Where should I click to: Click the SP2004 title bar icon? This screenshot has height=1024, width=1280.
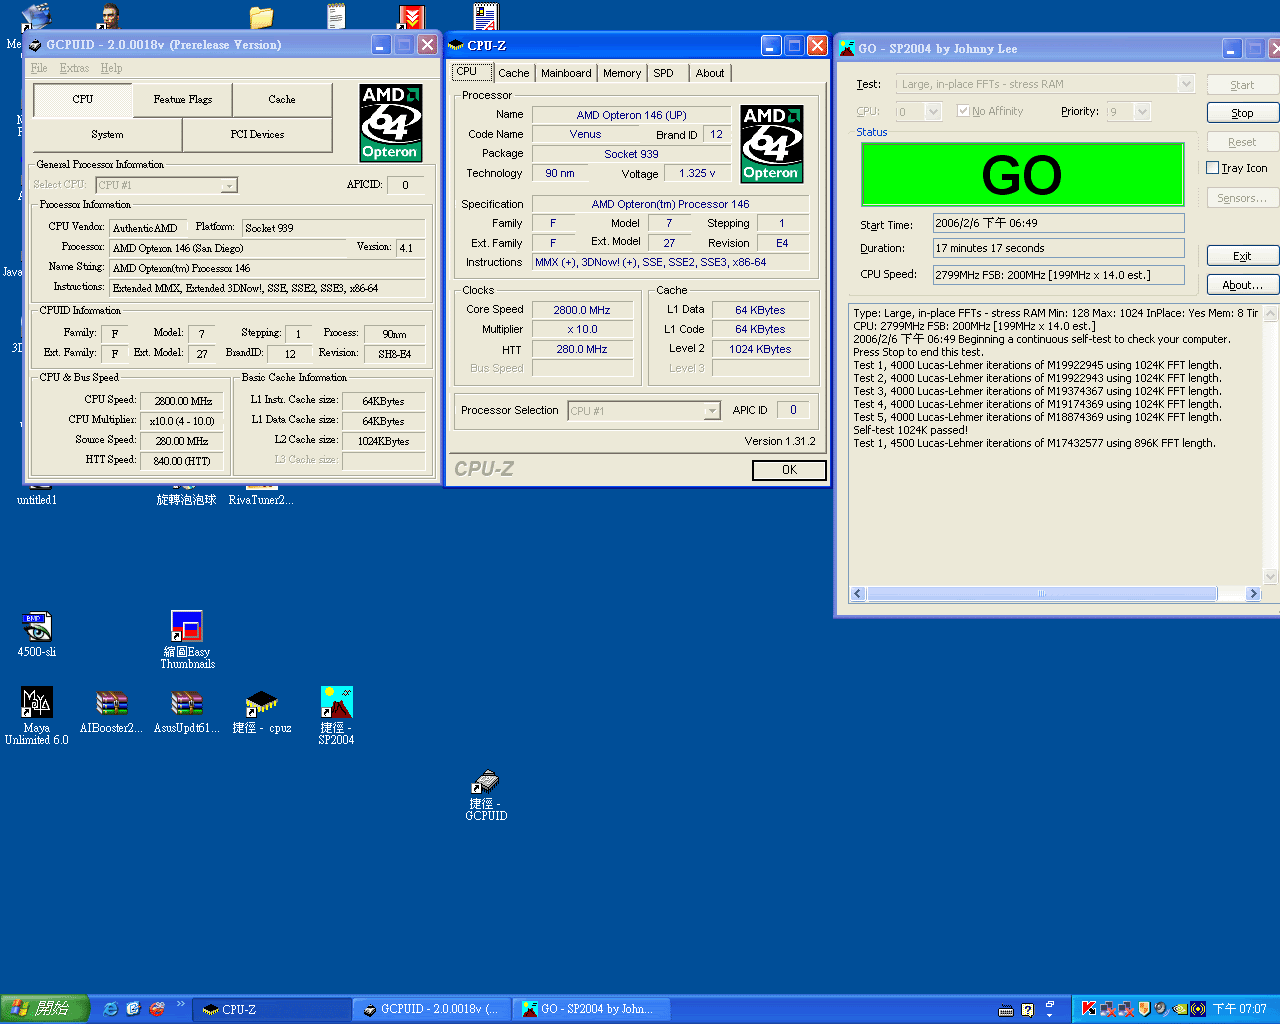pos(847,48)
